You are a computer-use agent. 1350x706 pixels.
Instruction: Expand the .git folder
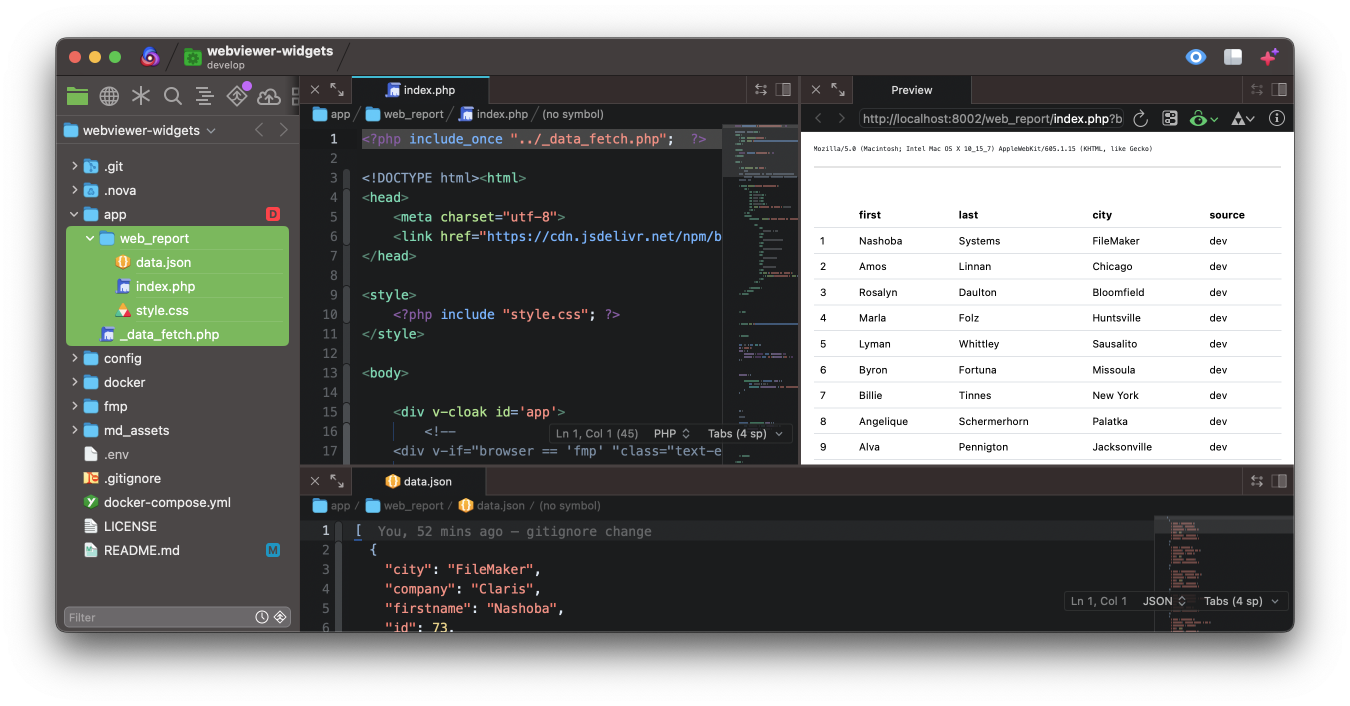(74, 166)
